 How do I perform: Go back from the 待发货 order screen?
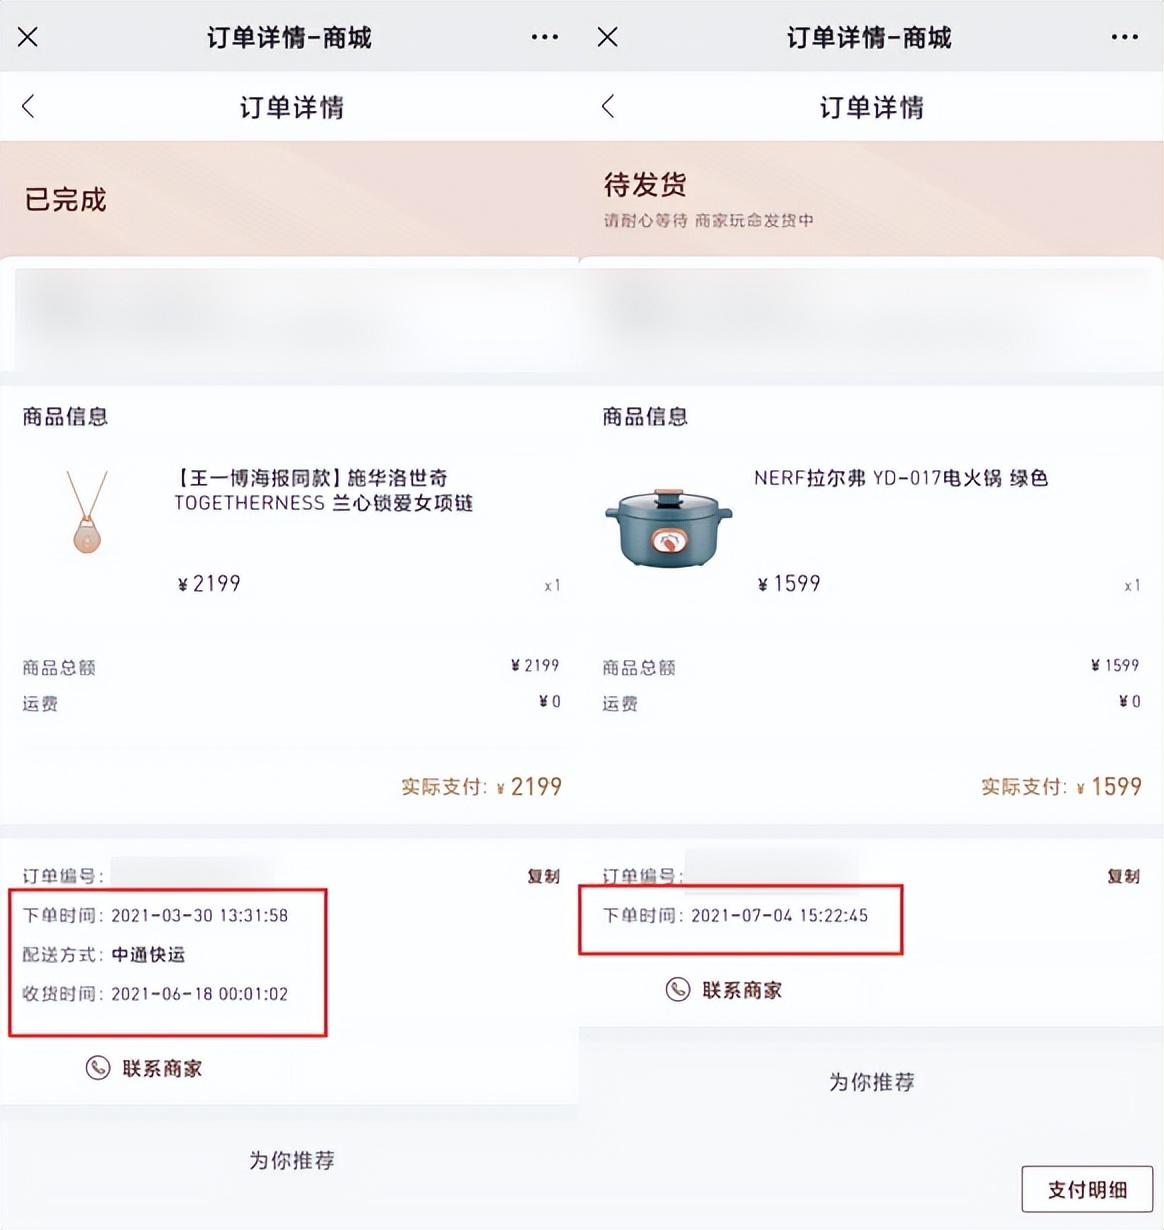tap(608, 106)
